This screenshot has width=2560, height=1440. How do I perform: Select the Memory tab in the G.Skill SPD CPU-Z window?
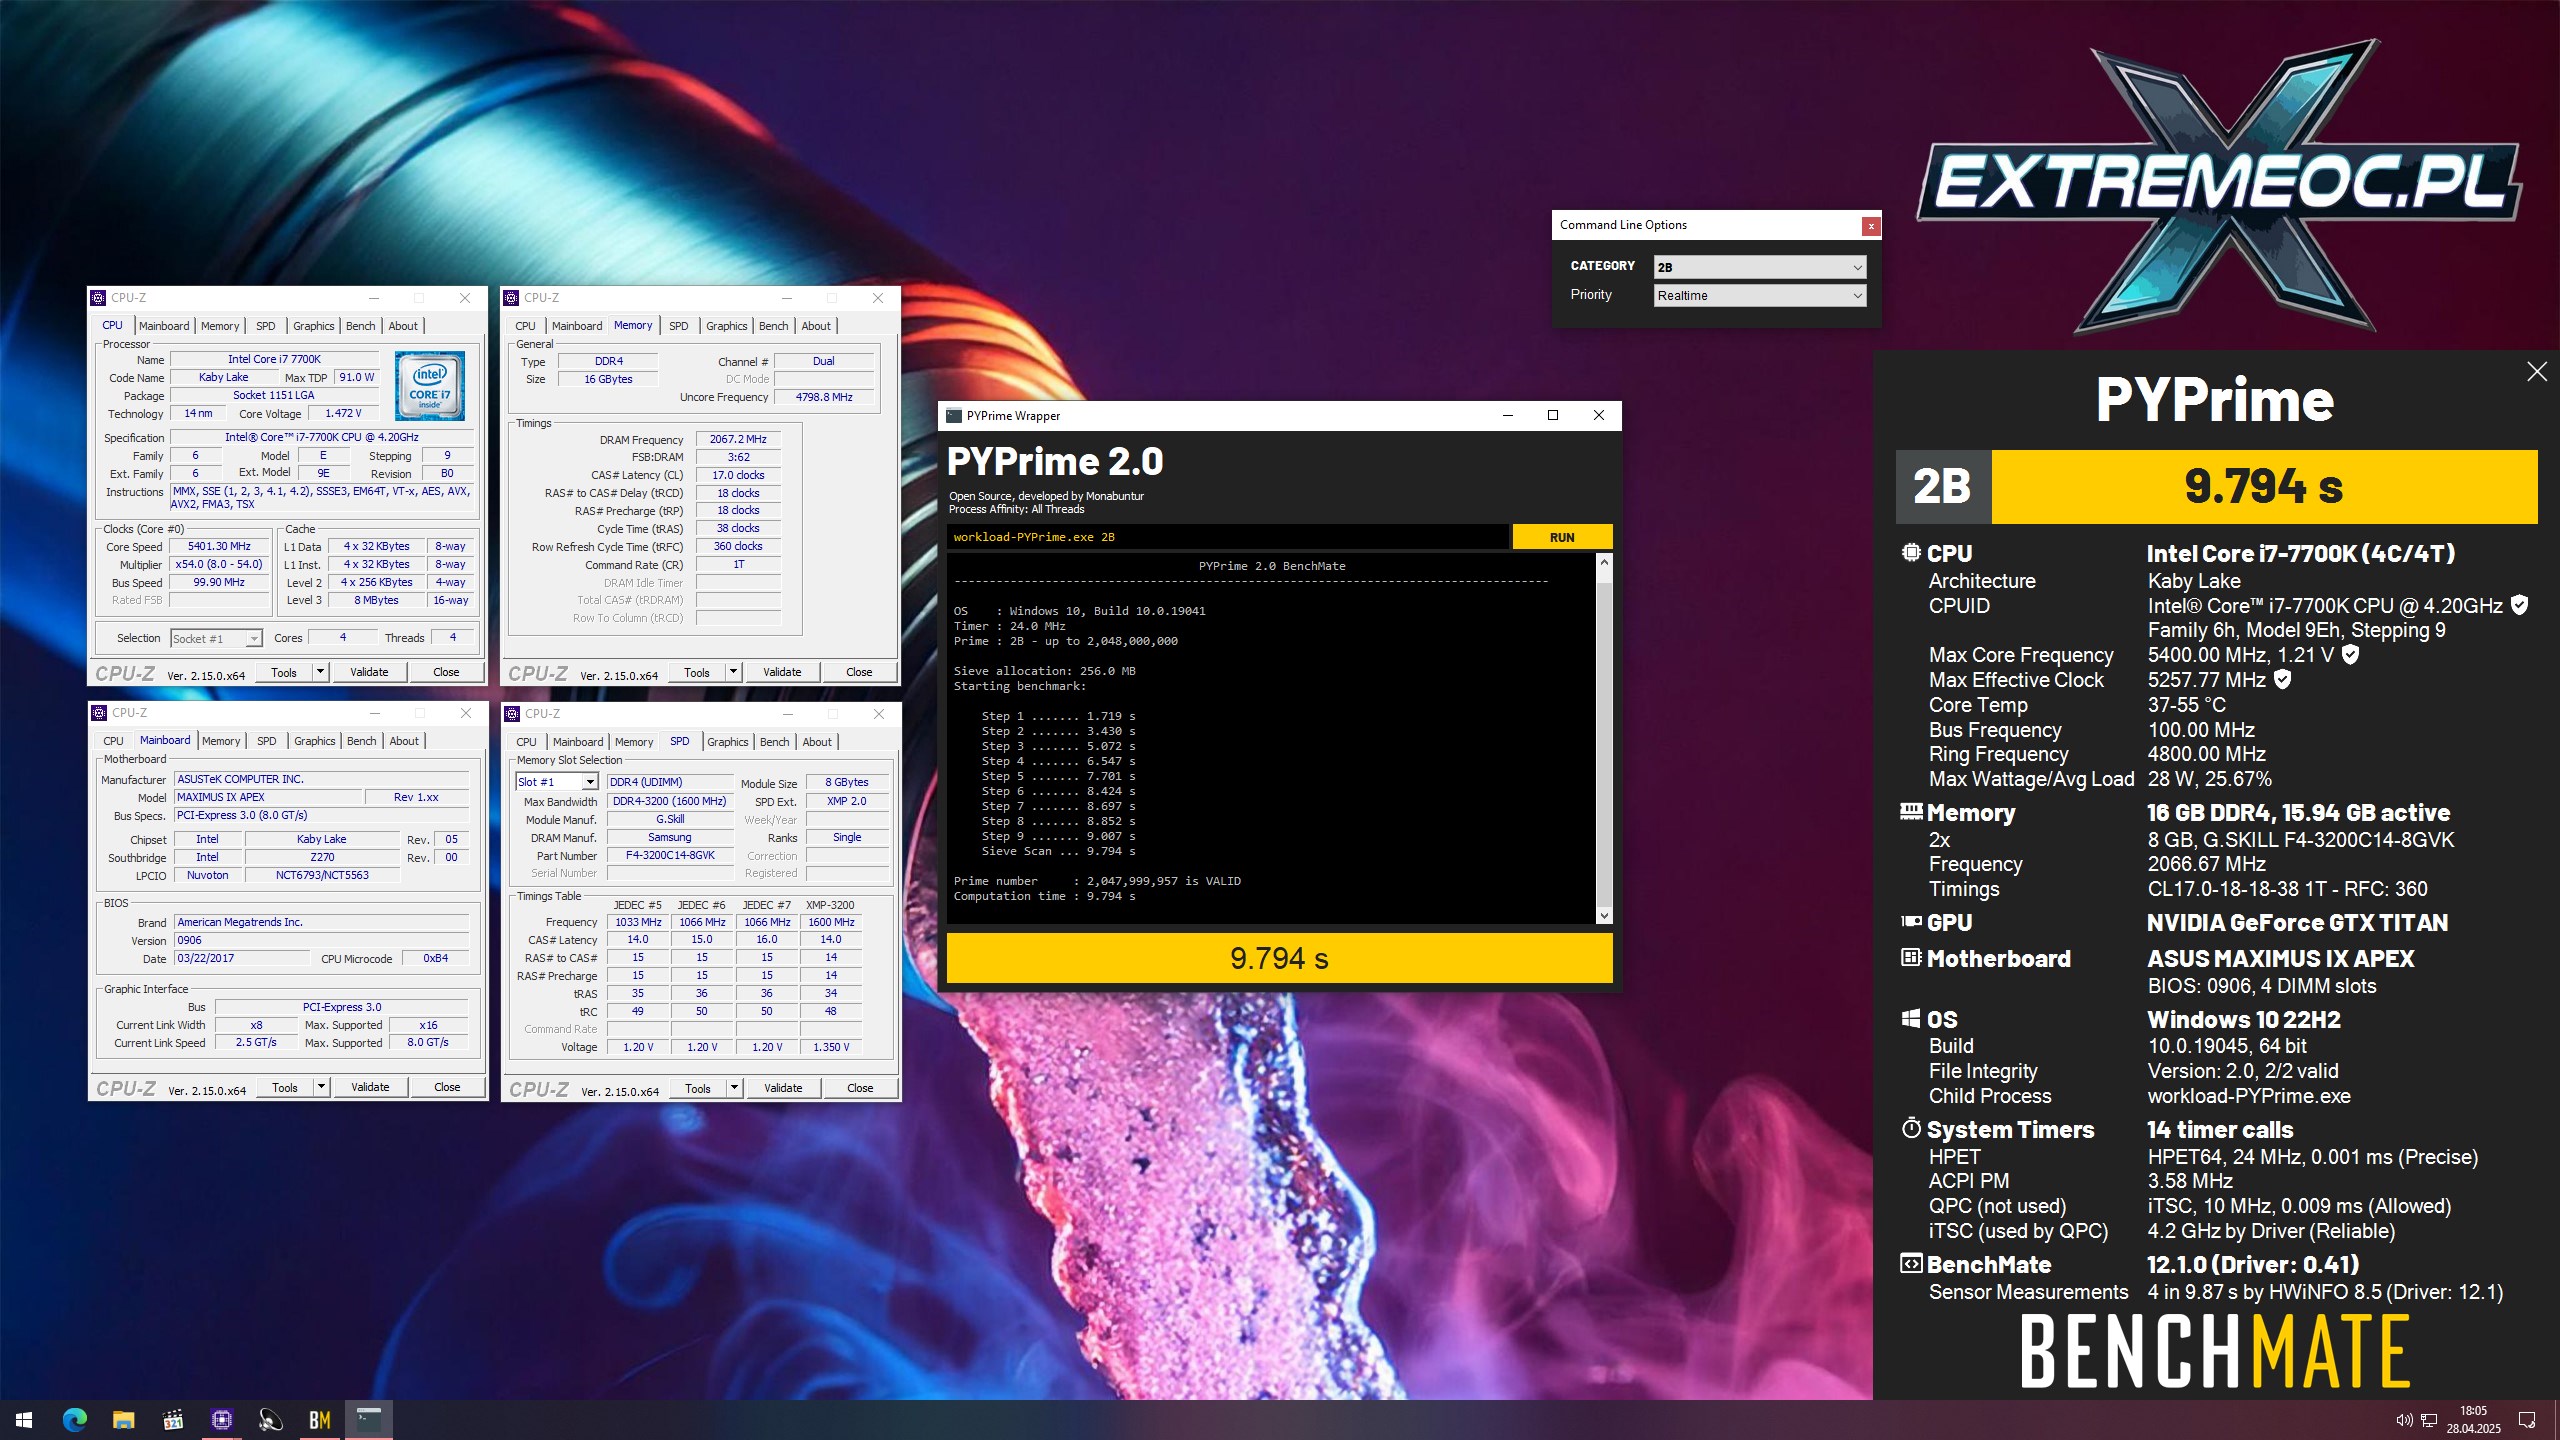tap(634, 742)
